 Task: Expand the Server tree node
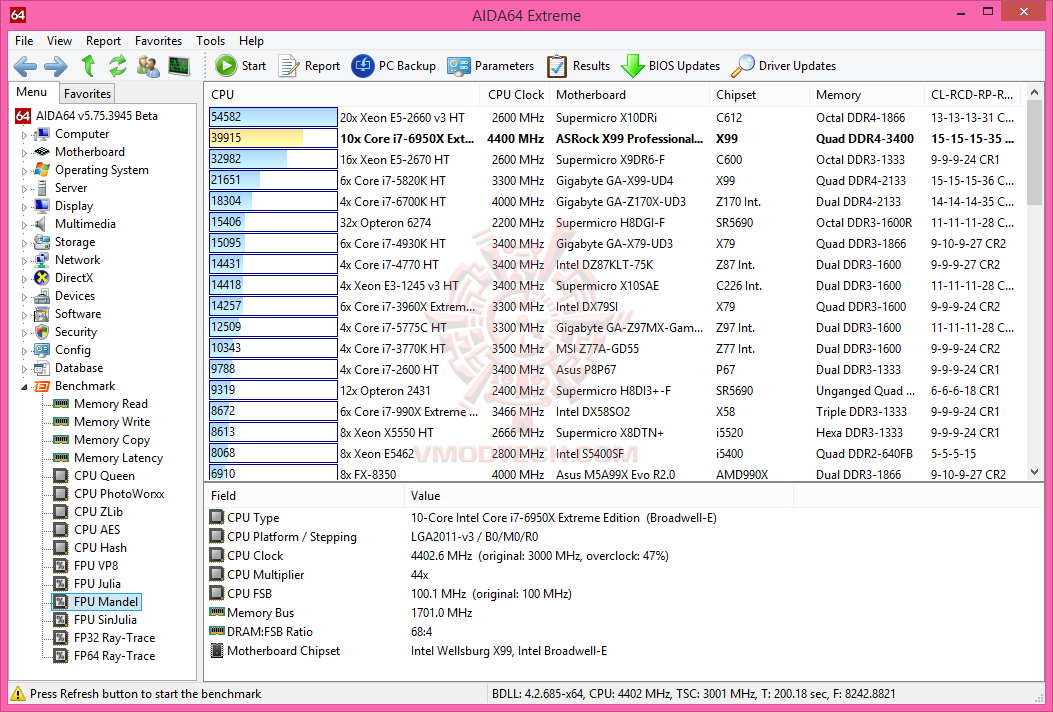coord(25,188)
